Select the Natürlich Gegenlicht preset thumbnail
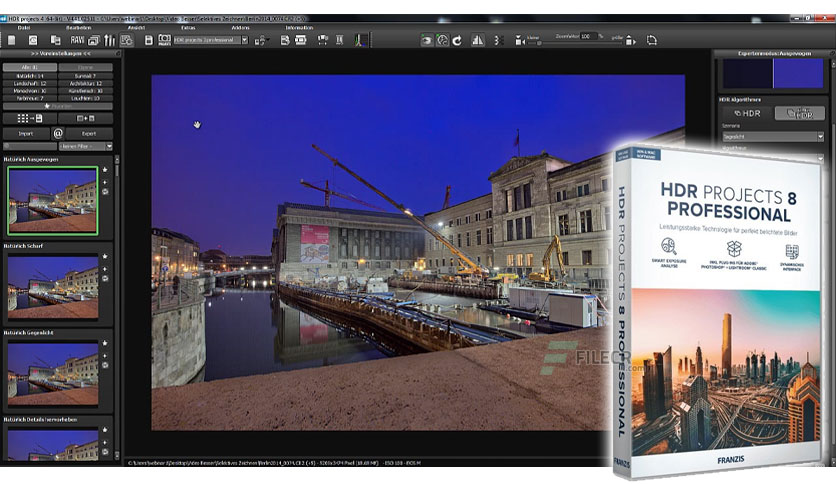836x484 pixels. pyautogui.click(x=52, y=374)
